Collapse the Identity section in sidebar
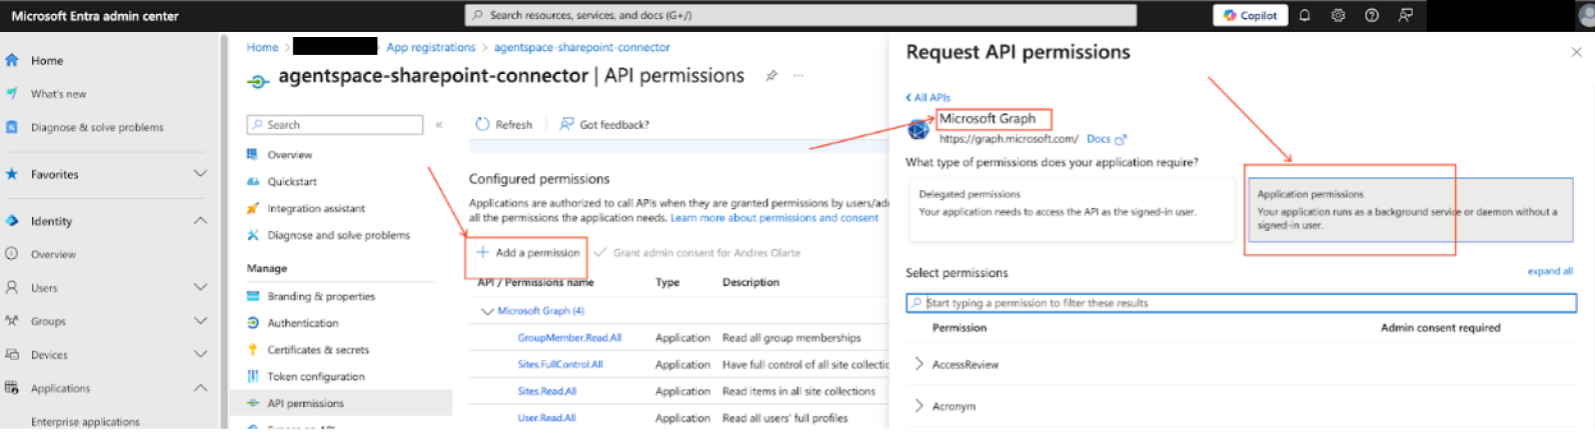The height and width of the screenshot is (432, 1595). 200,221
